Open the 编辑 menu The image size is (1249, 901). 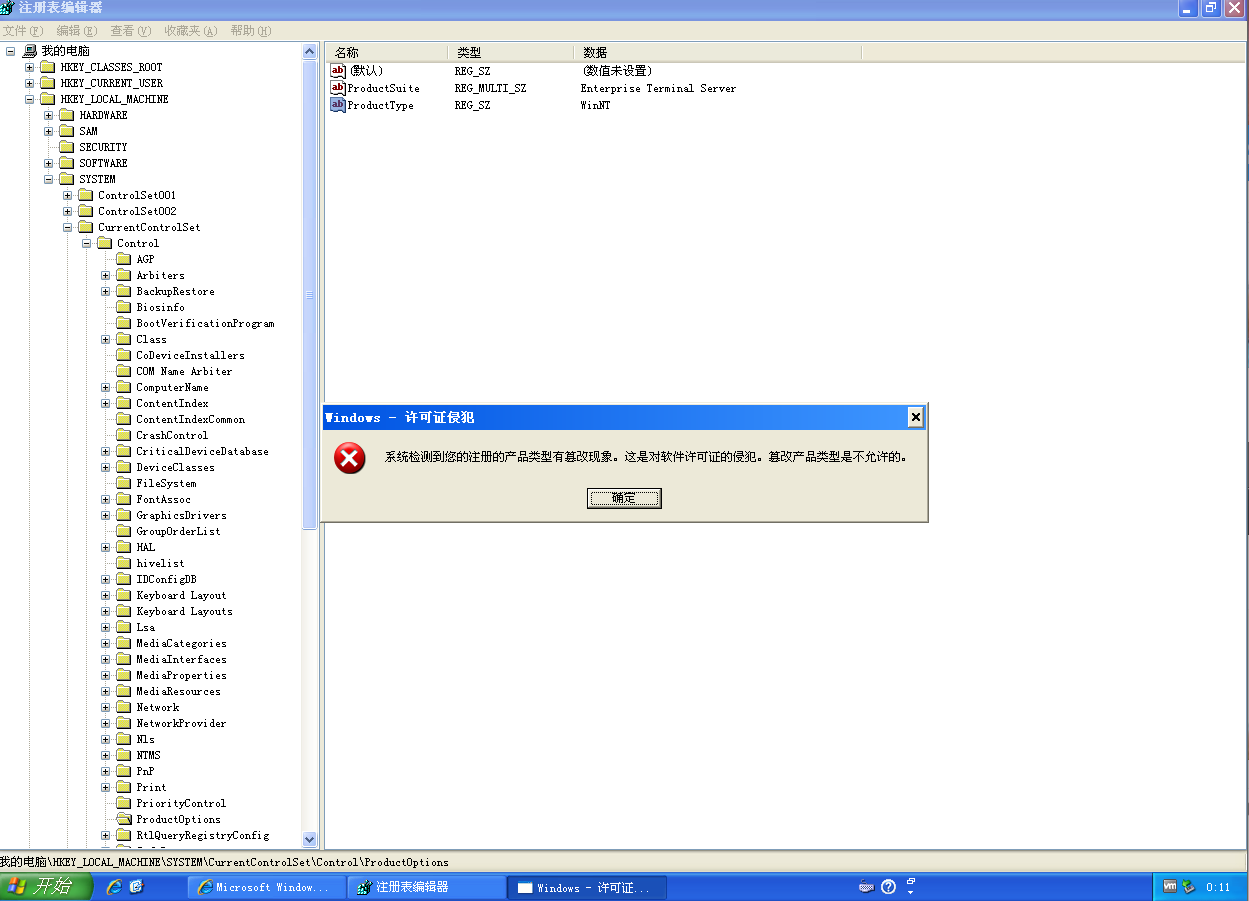[x=77, y=30]
